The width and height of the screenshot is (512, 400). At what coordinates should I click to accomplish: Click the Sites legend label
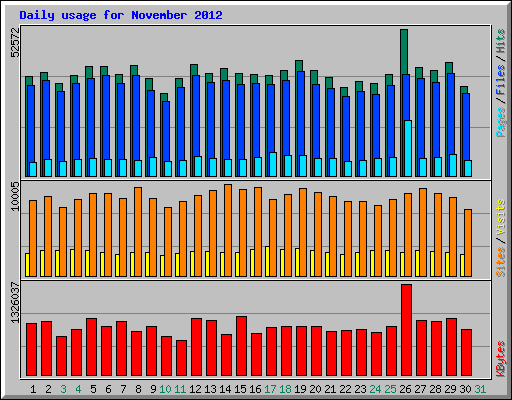[501, 262]
